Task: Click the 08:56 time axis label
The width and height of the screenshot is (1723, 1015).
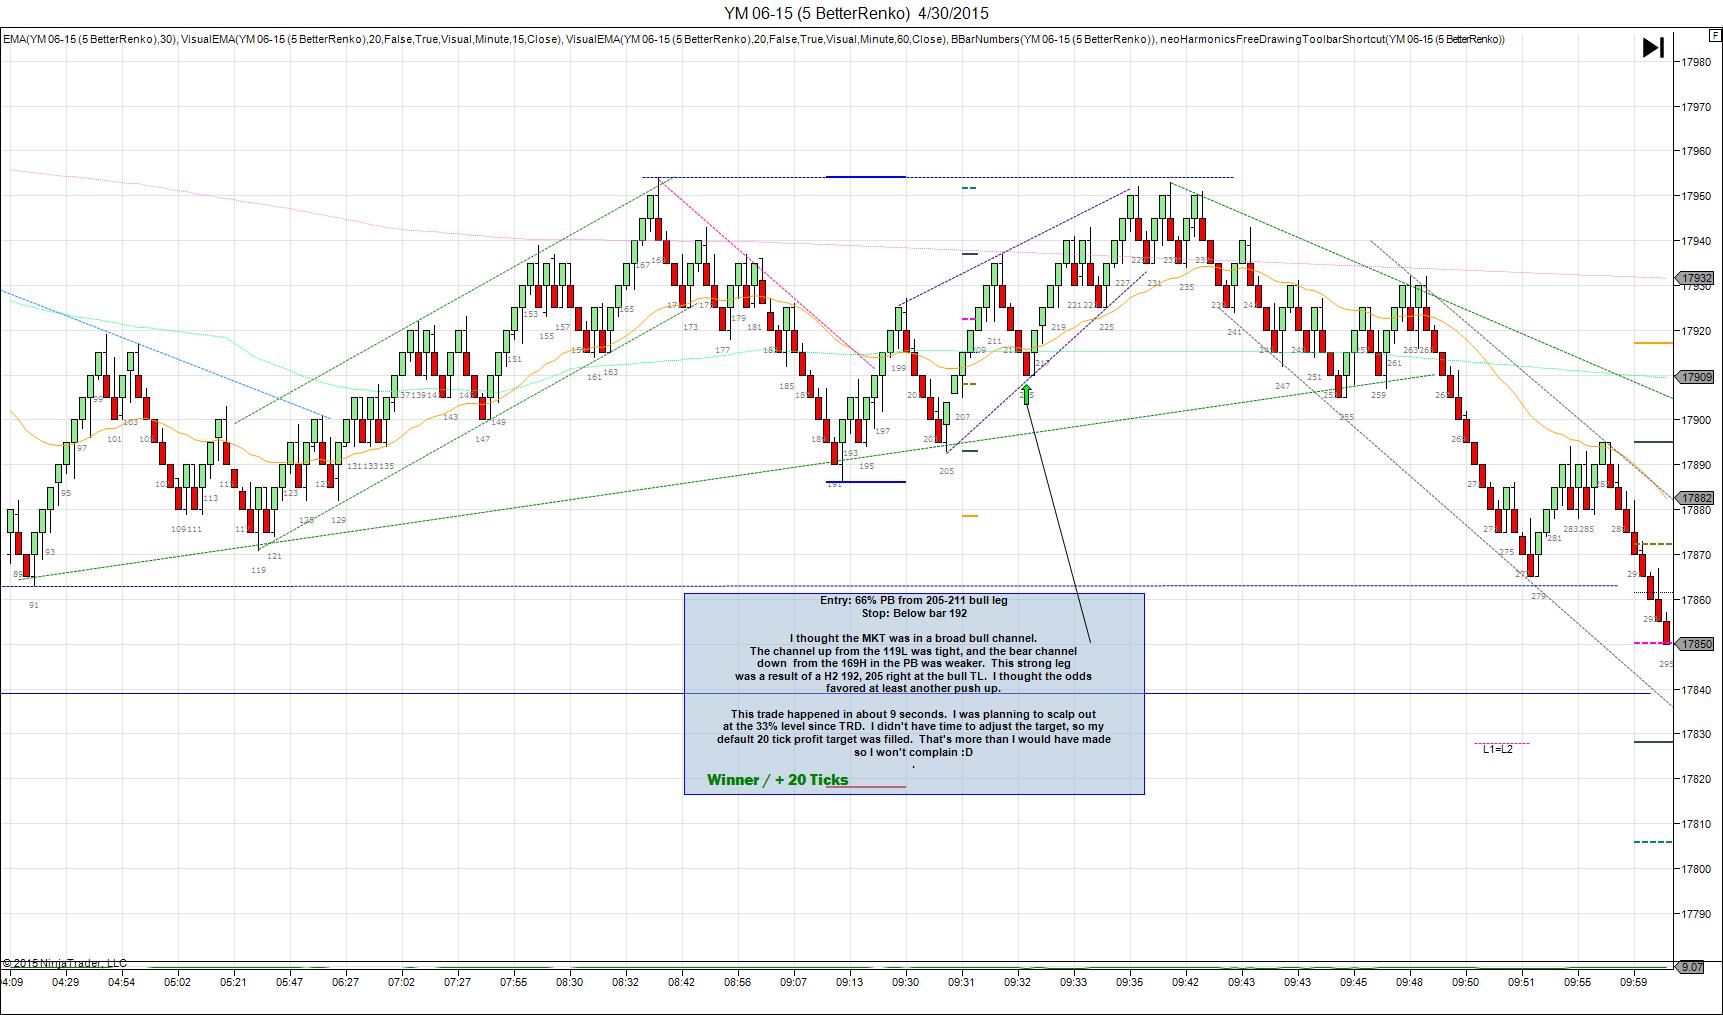Action: pyautogui.click(x=738, y=983)
